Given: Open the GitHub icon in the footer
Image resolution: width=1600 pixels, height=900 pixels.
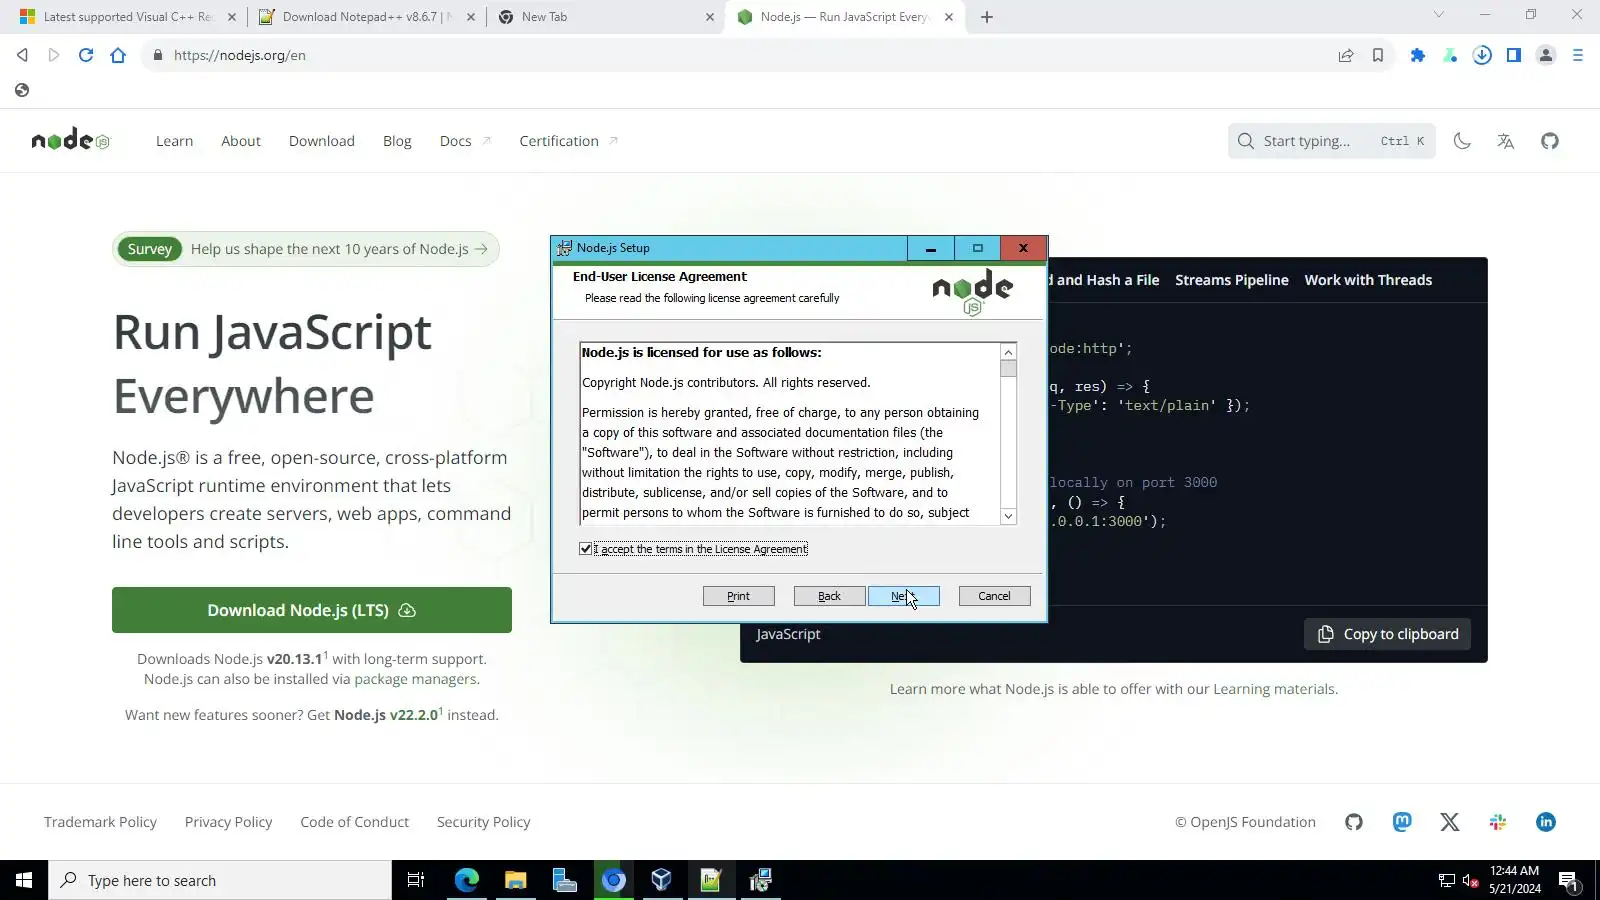Looking at the screenshot, I should coord(1354,822).
